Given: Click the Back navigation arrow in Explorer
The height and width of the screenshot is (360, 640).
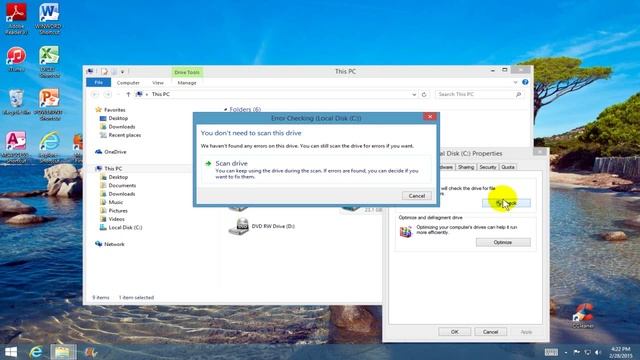Looking at the screenshot, I should [95, 94].
